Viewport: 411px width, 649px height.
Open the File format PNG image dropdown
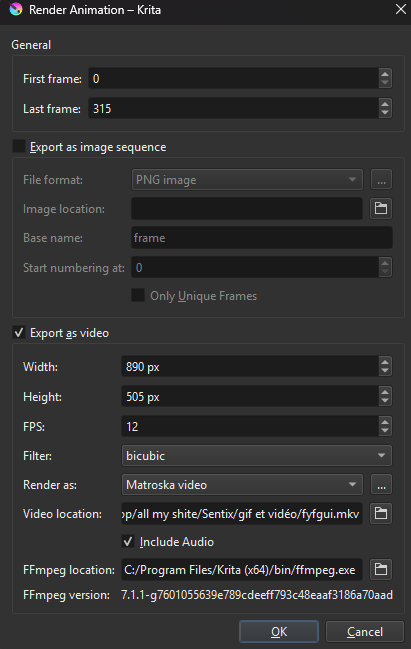point(247,180)
